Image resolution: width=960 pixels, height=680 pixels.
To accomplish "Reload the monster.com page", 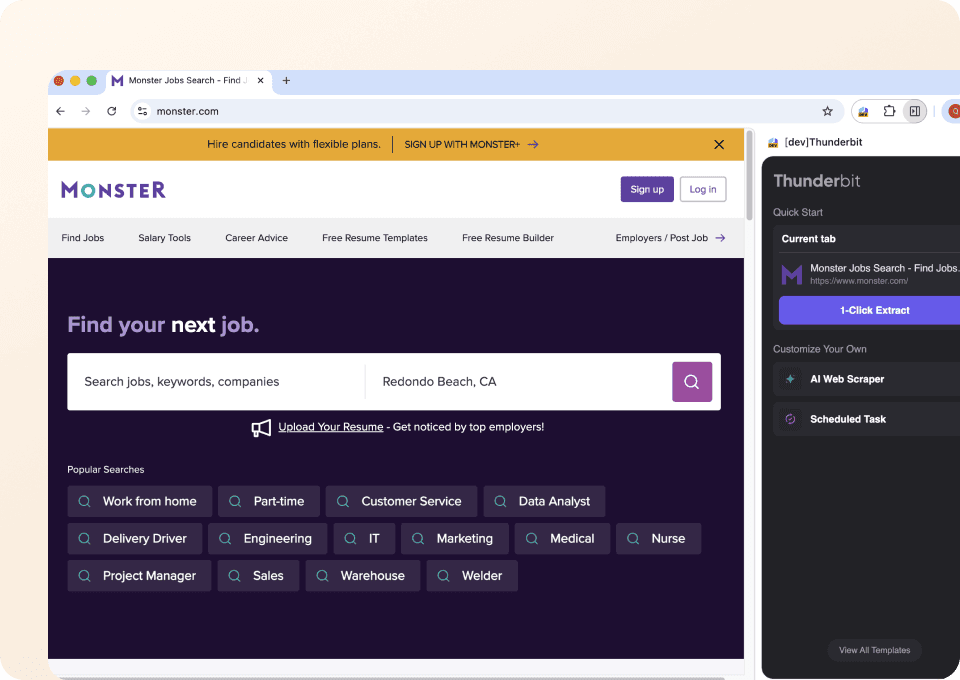I will point(112,111).
